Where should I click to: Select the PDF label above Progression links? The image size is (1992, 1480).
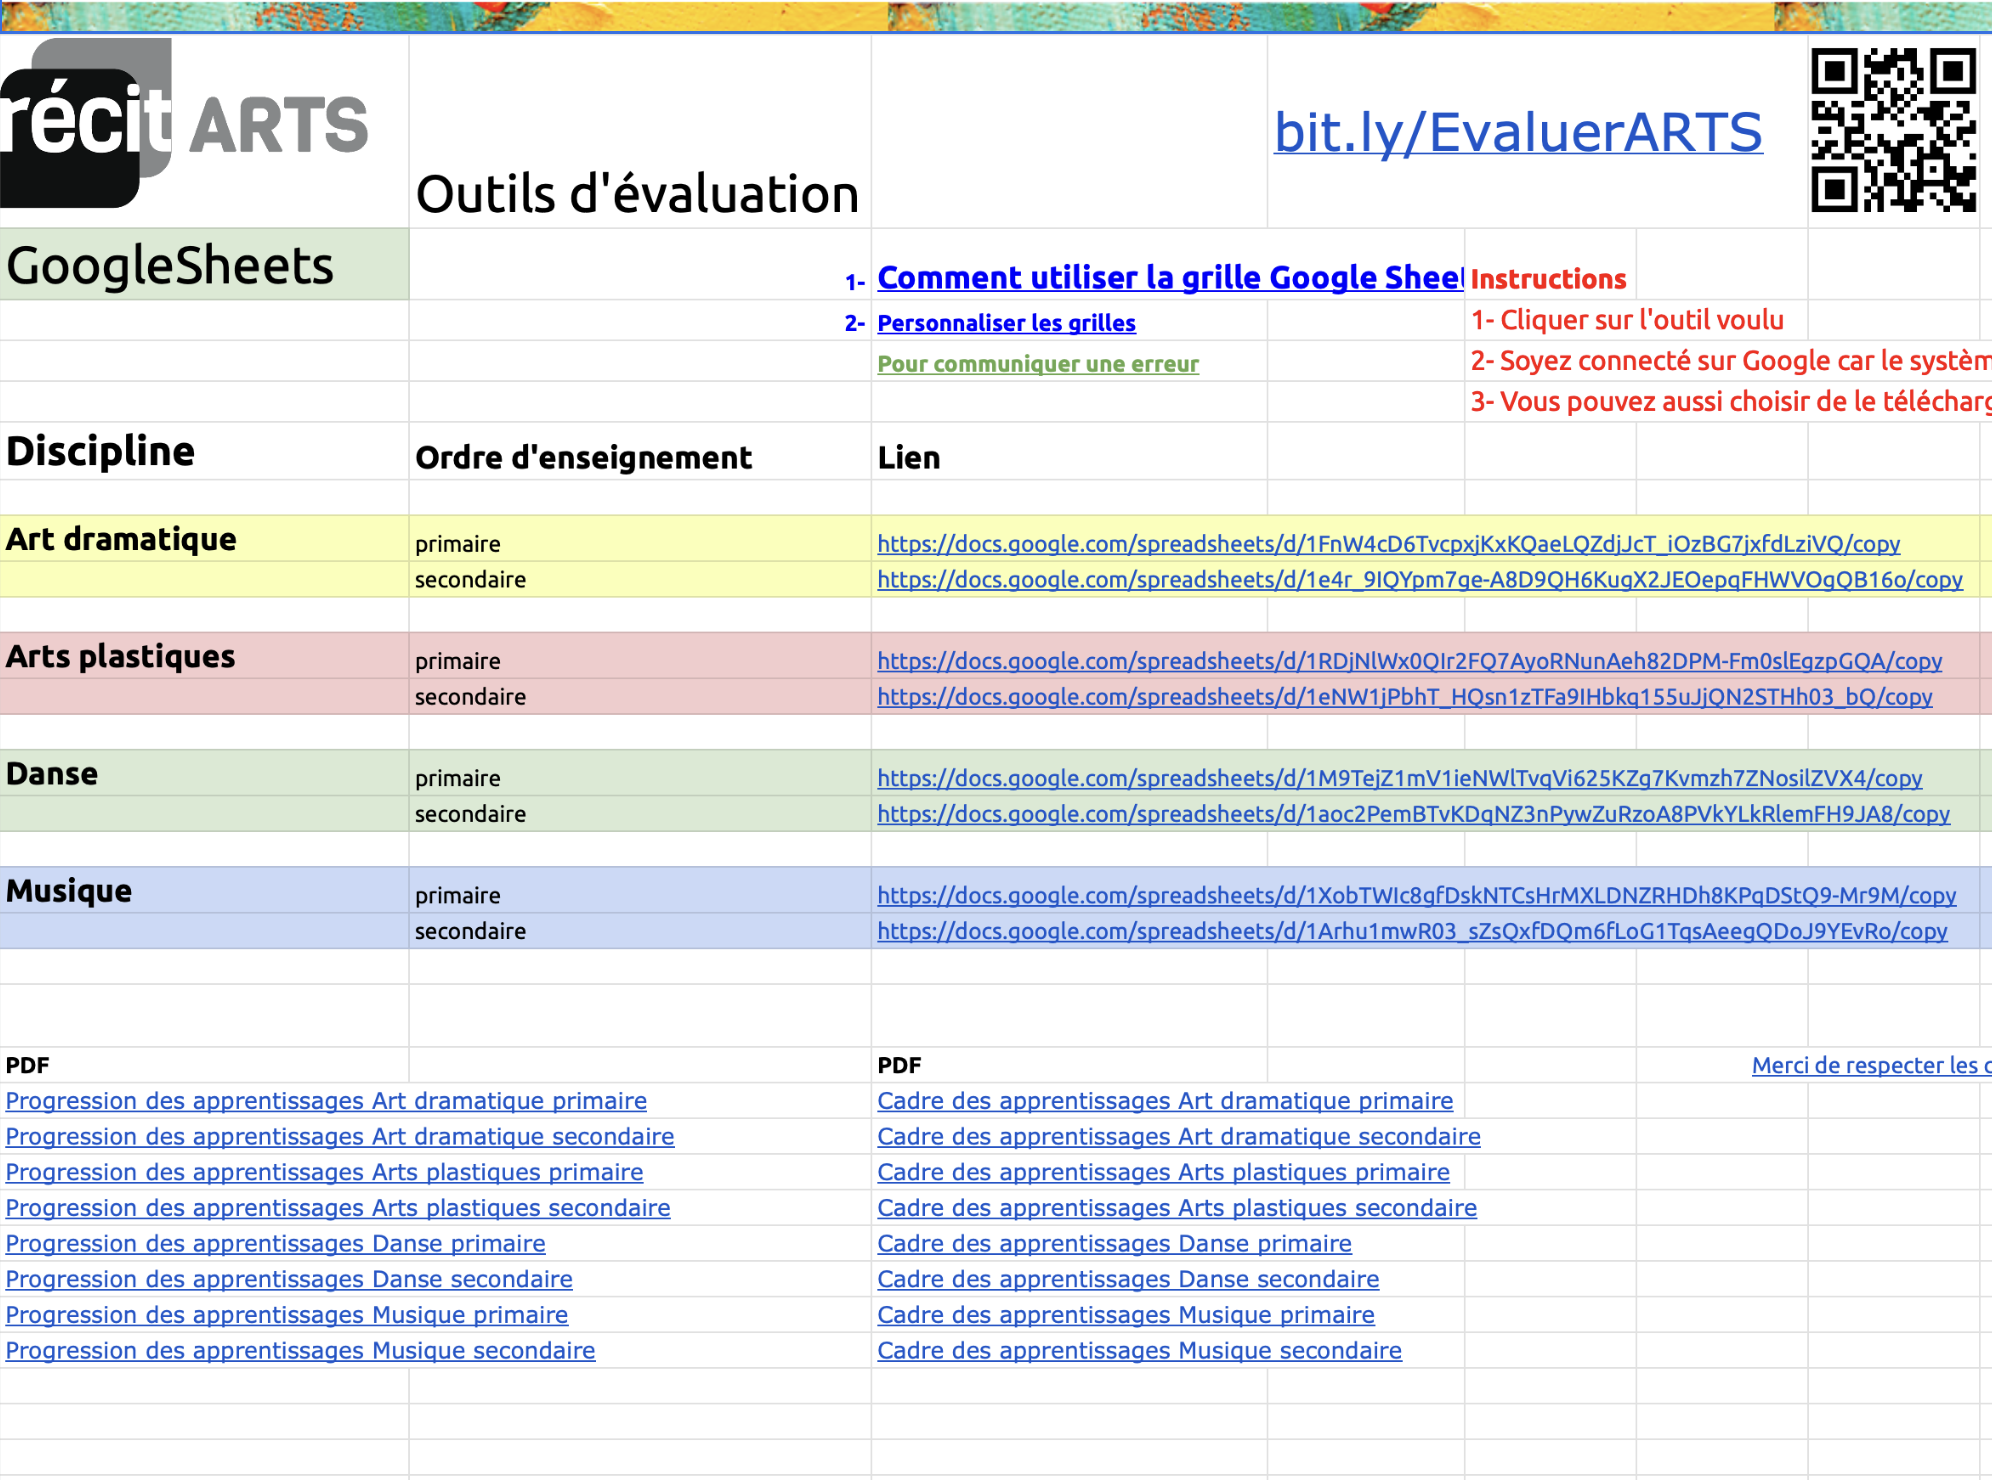(204, 1065)
